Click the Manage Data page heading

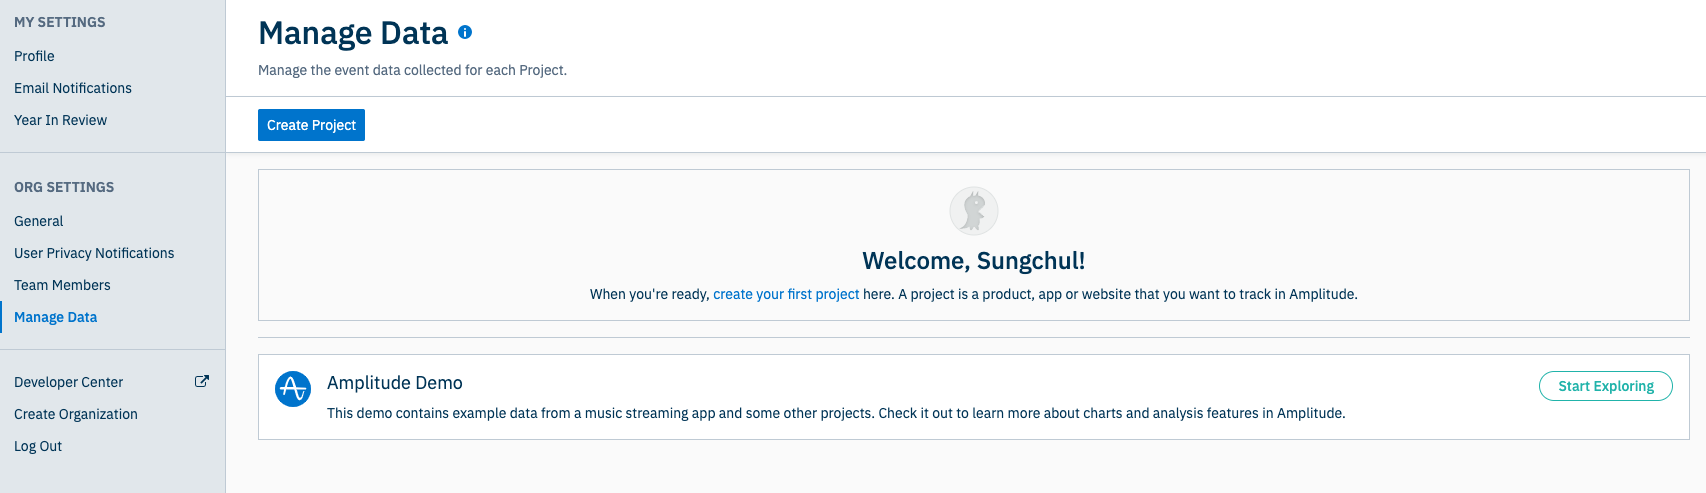pyautogui.click(x=353, y=33)
